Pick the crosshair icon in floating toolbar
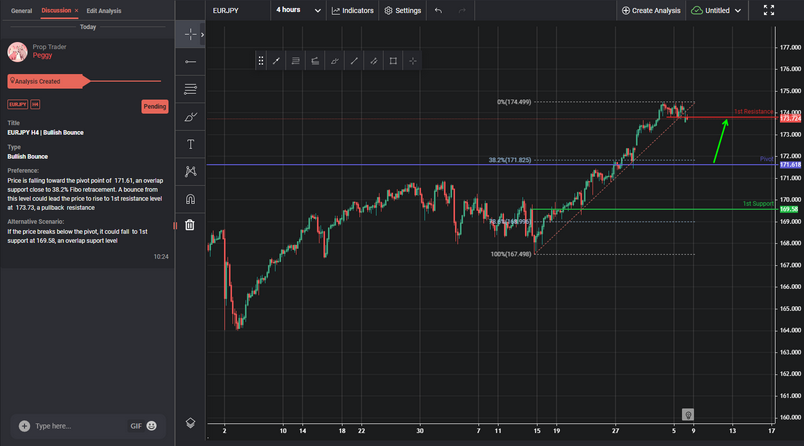 412,61
